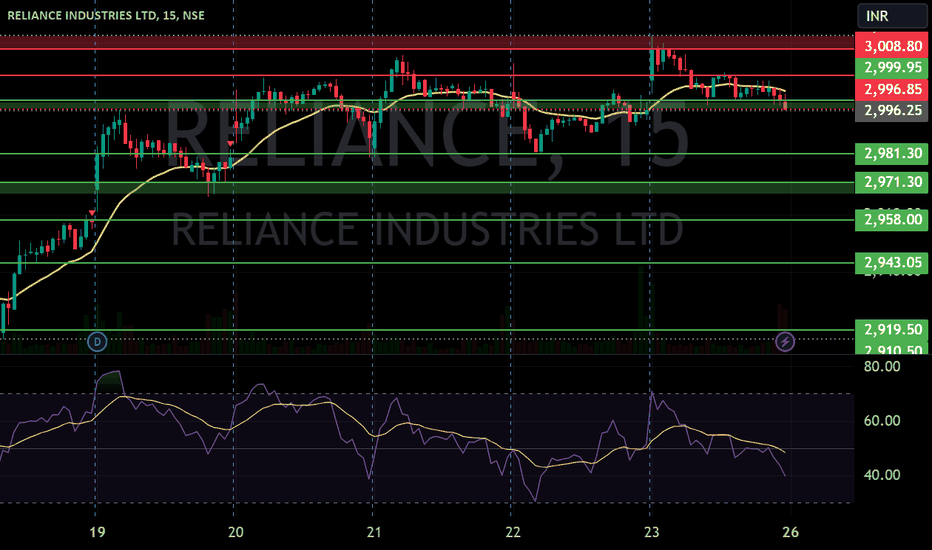The width and height of the screenshot is (932, 550).
Task: Click the red arrow marker before date 20
Action: point(231,144)
